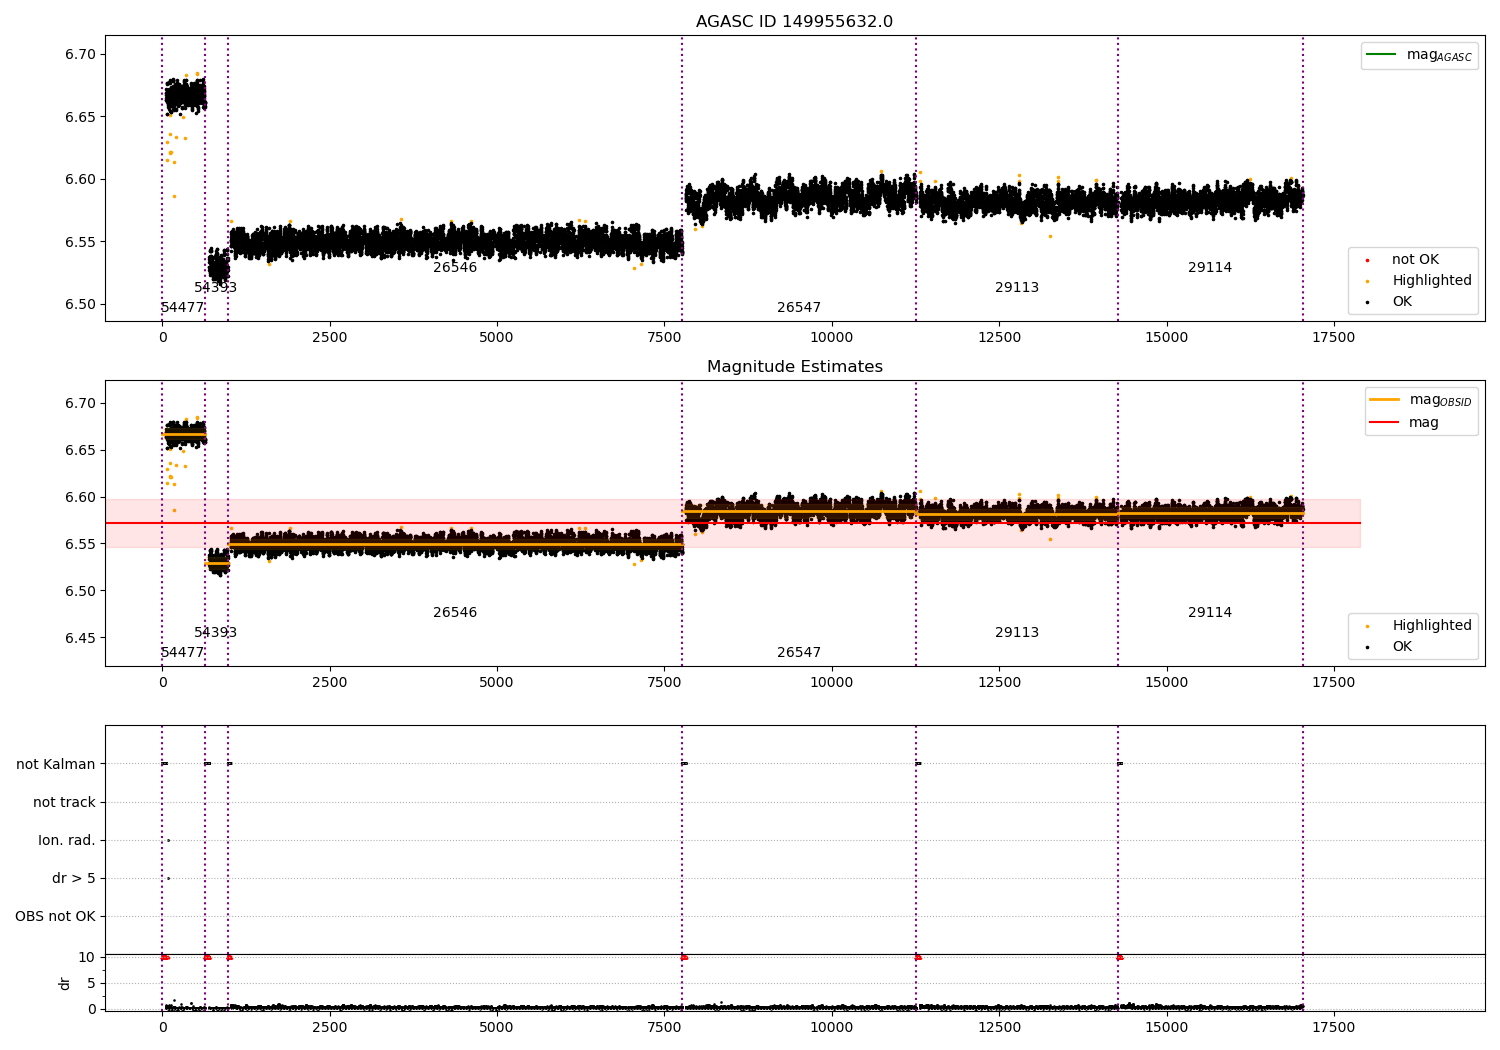Screen dimensions: 1500x1050
Task: Select the mag OBSID legend entry in the middle plot
Action: click(1420, 400)
